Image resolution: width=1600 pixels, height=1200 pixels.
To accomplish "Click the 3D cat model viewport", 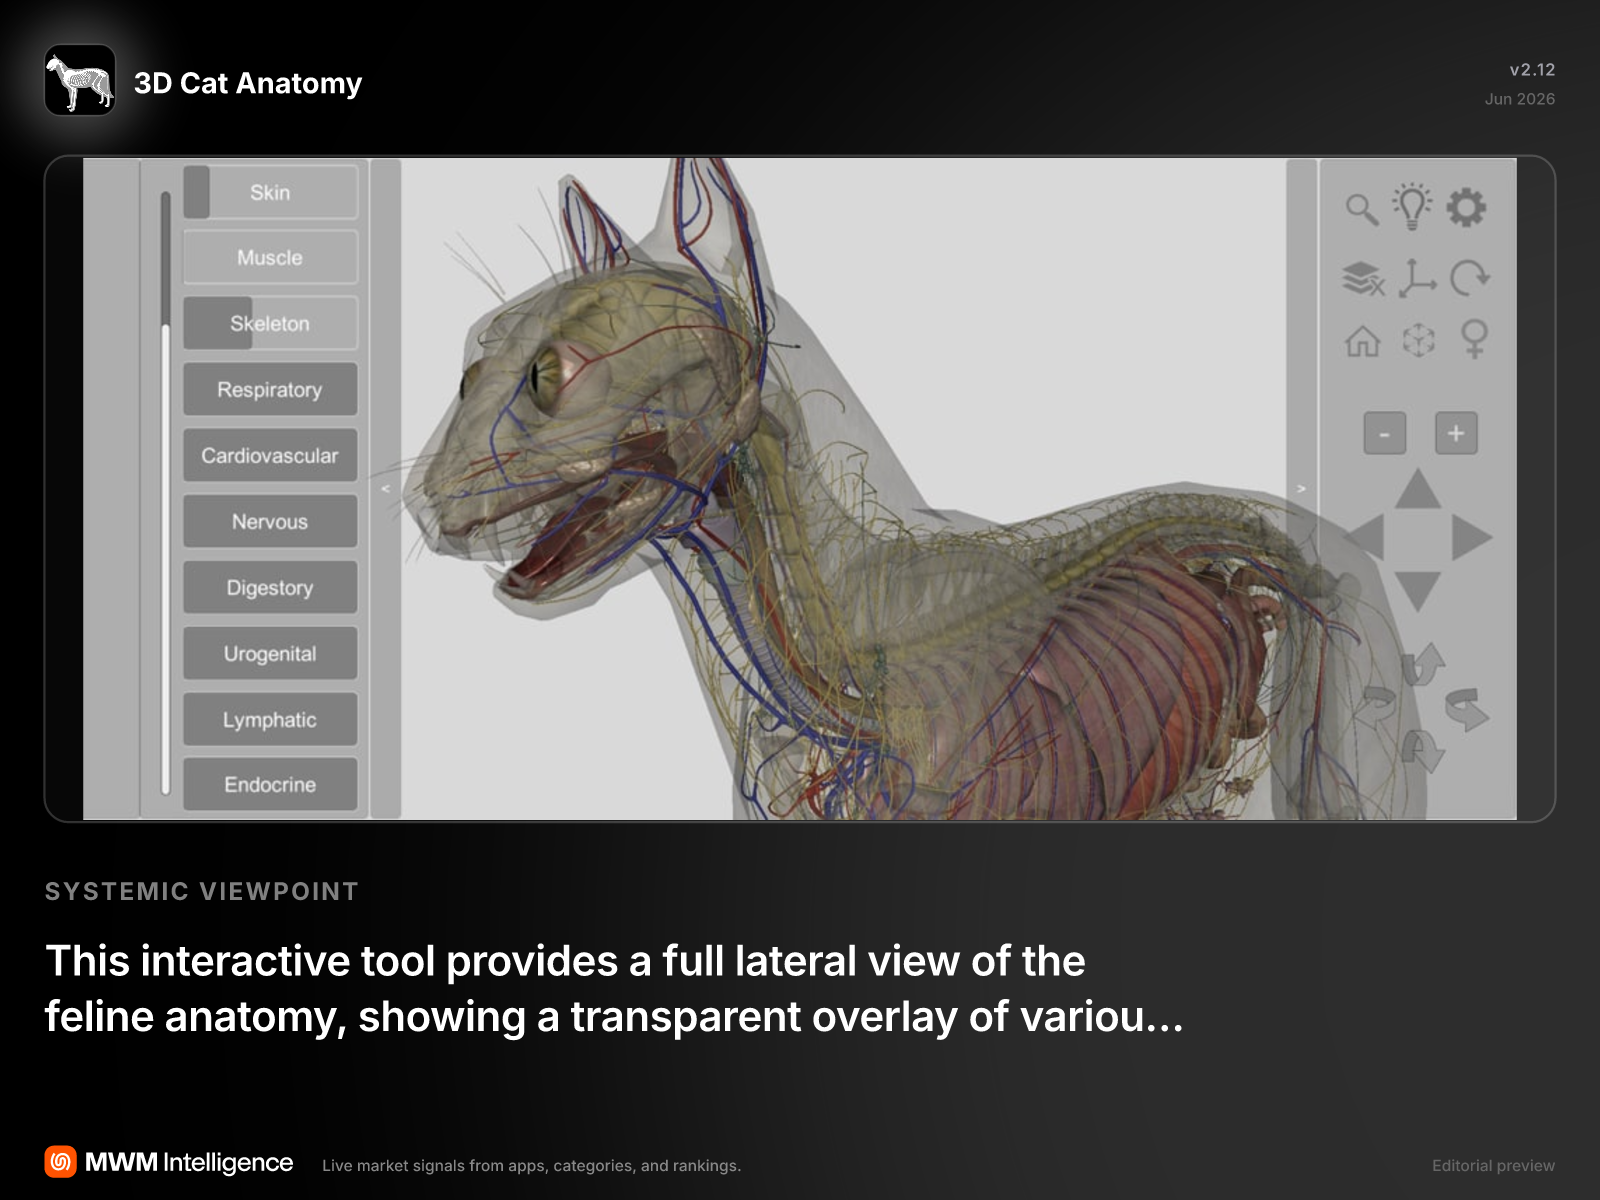I will [843, 489].
